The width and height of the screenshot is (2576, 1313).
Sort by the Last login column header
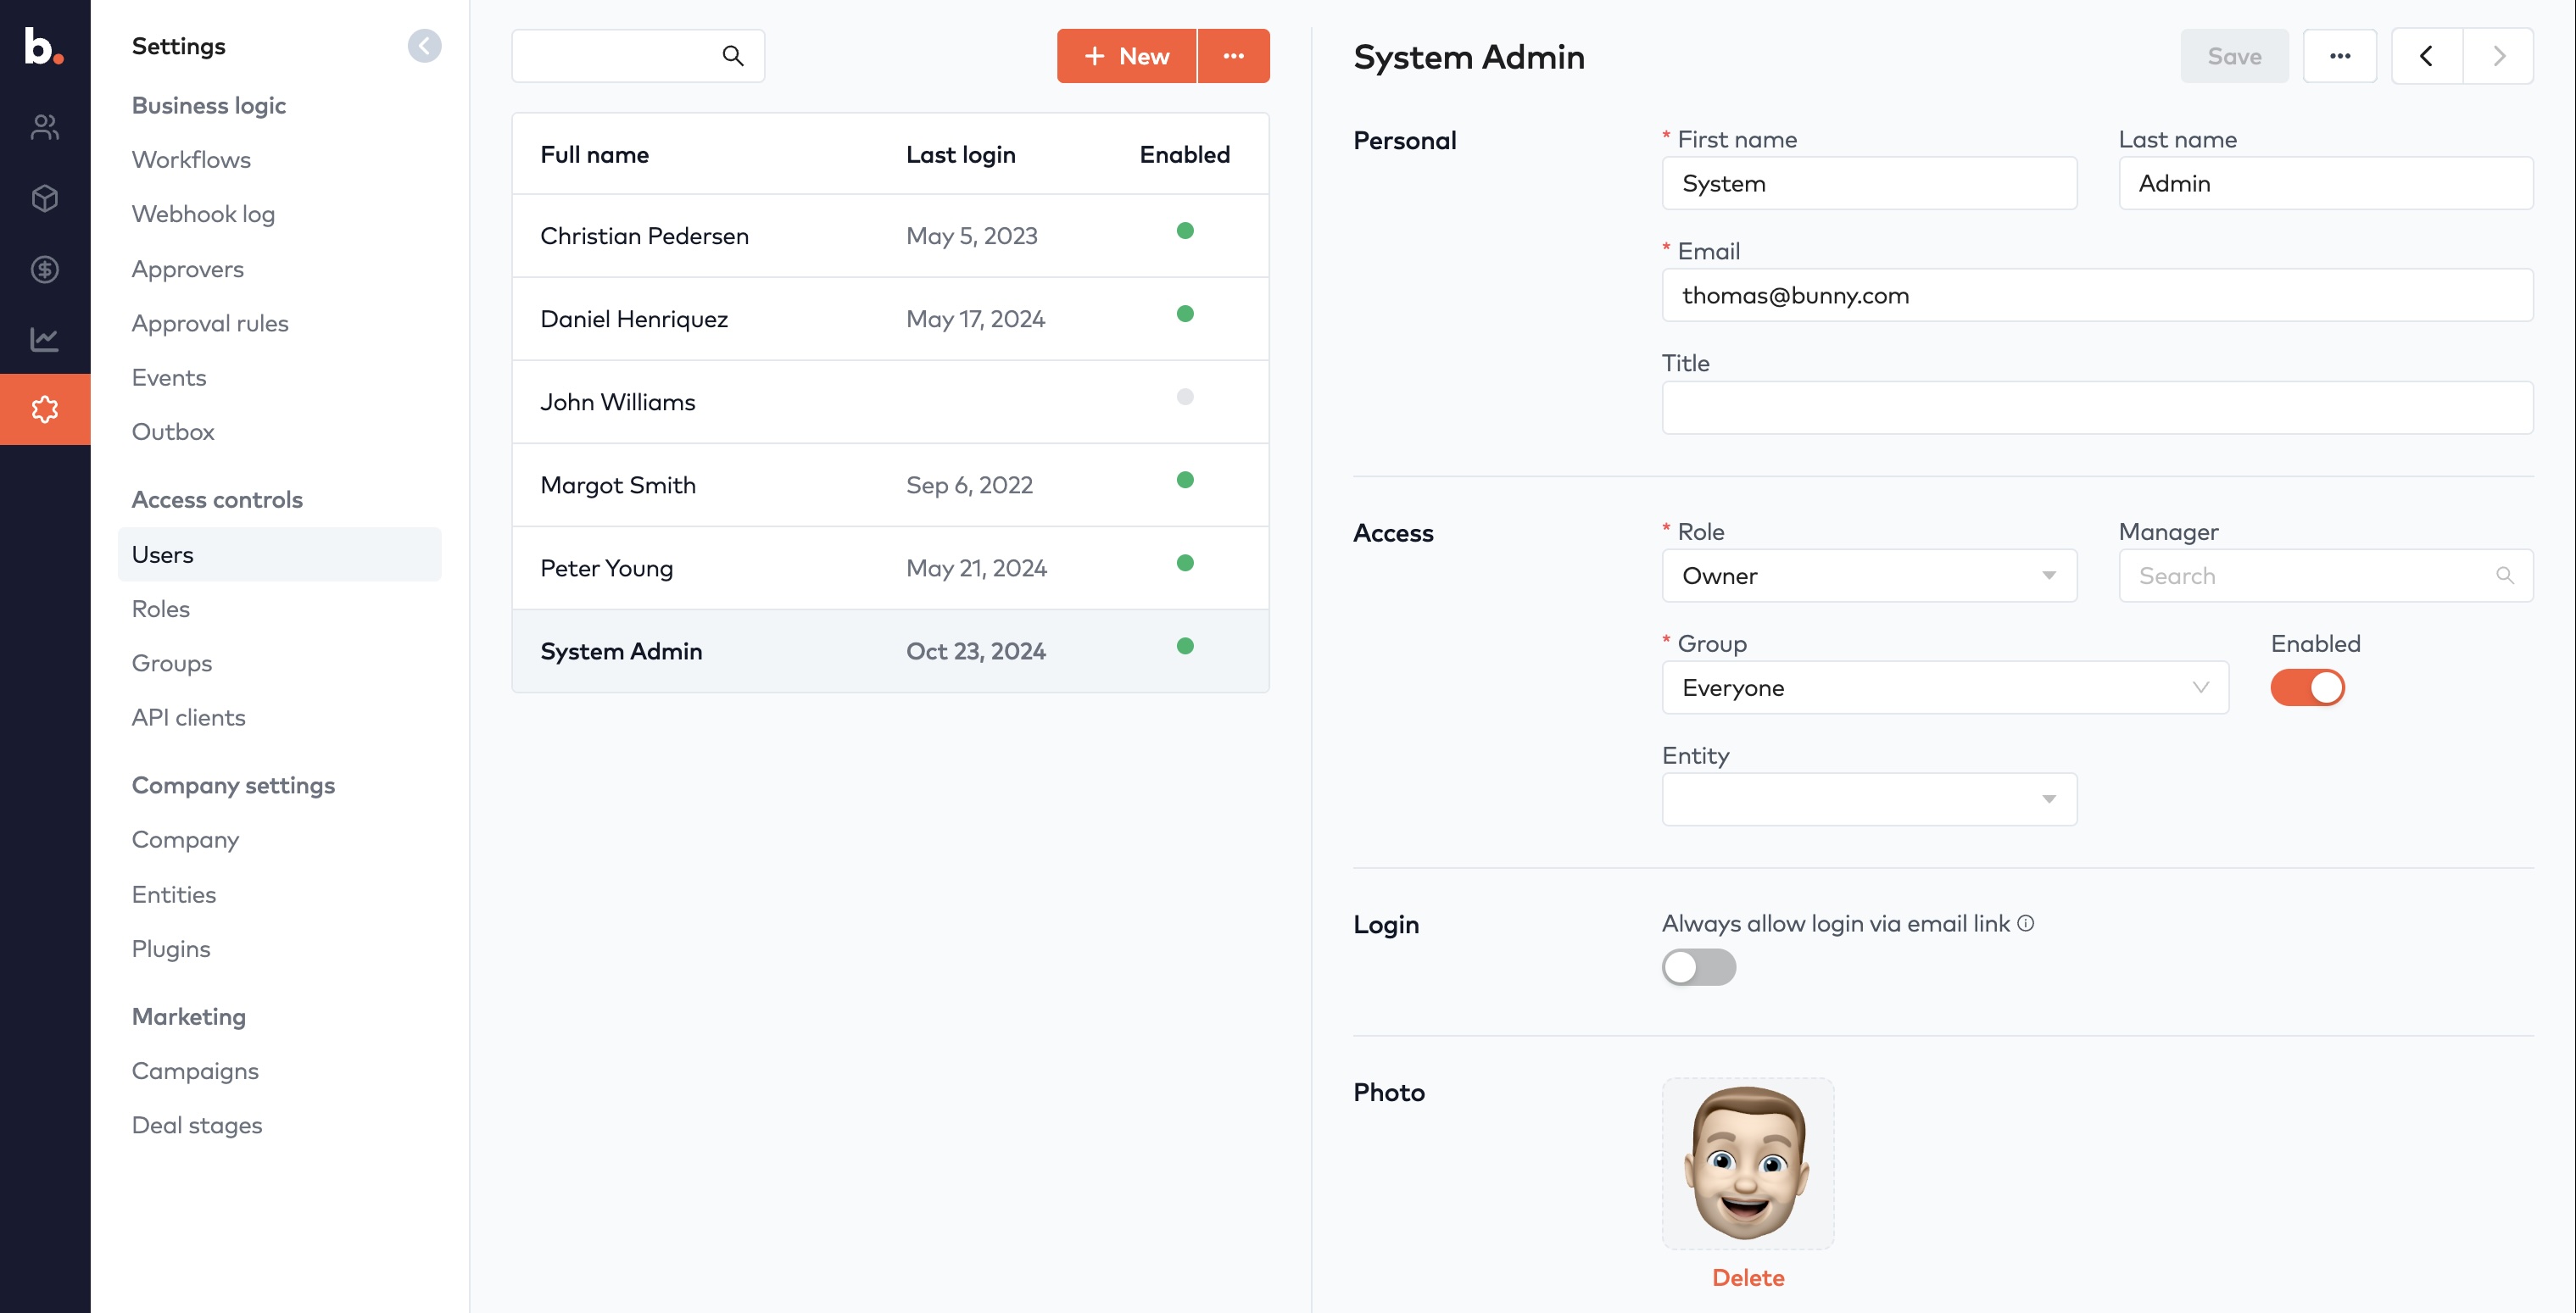click(960, 154)
